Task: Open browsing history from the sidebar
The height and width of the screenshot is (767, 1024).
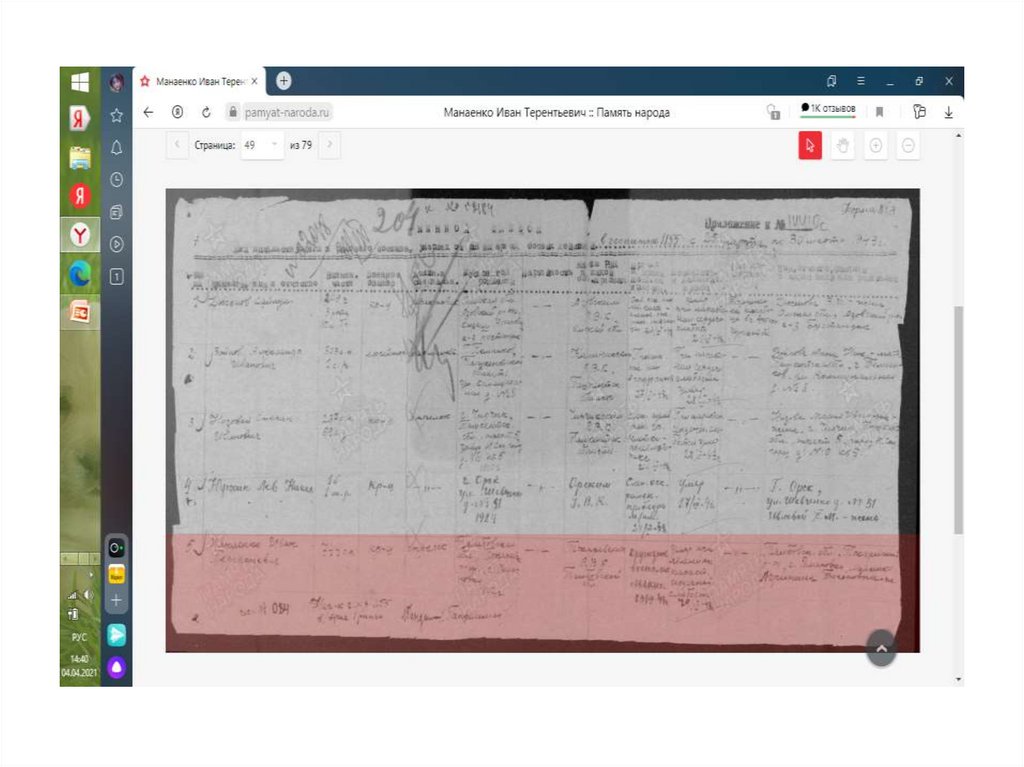Action: tap(116, 180)
